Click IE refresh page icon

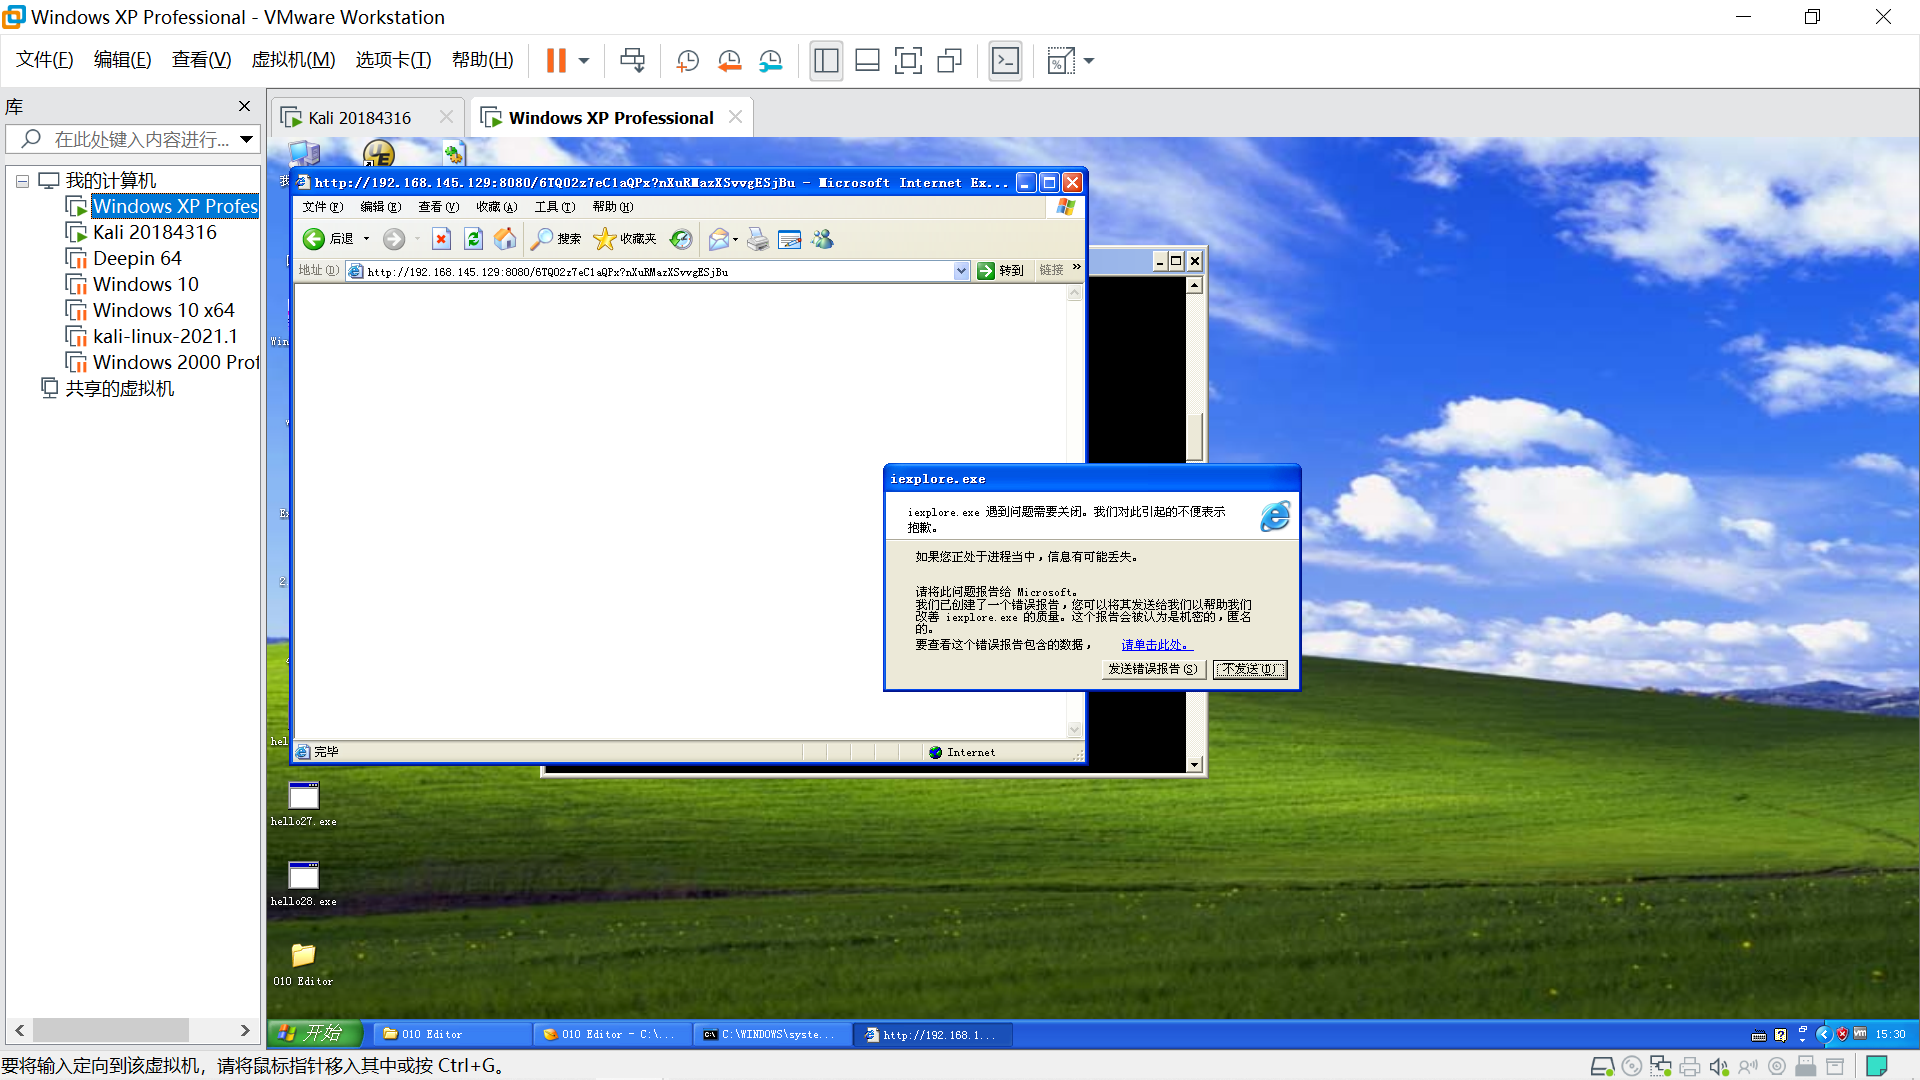click(x=474, y=239)
